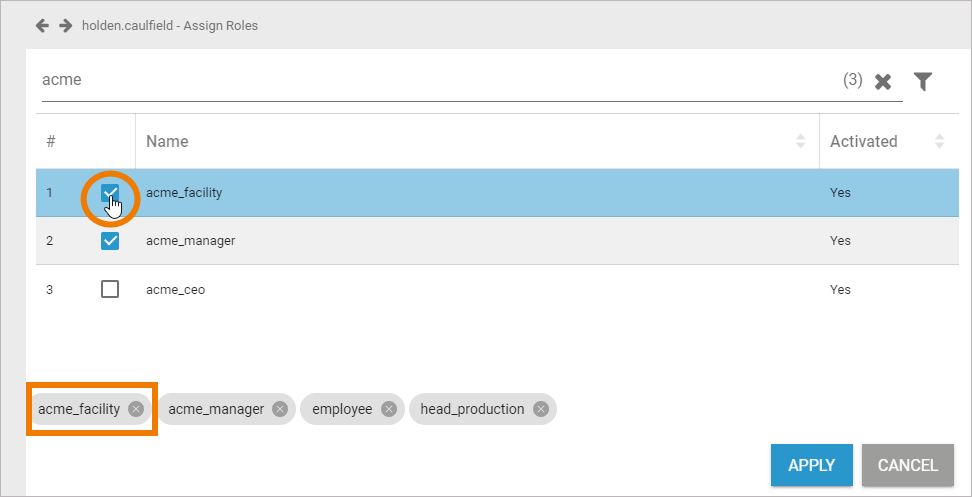The image size is (972, 497).
Task: Uncheck the acme_manager role checkbox
Action: point(110,241)
